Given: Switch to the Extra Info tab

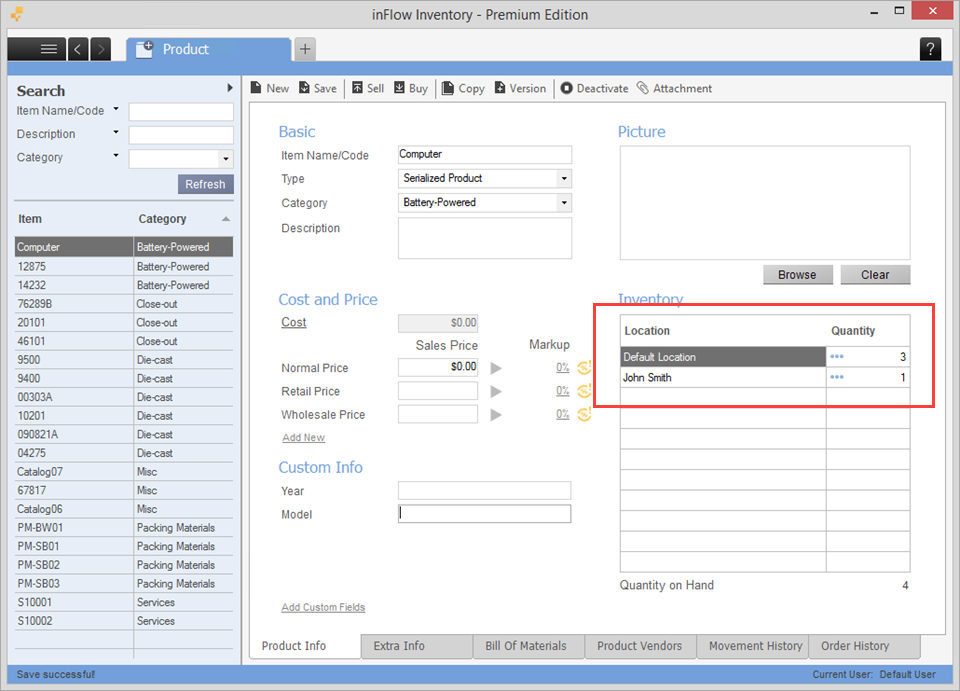Looking at the screenshot, I should click(x=417, y=646).
